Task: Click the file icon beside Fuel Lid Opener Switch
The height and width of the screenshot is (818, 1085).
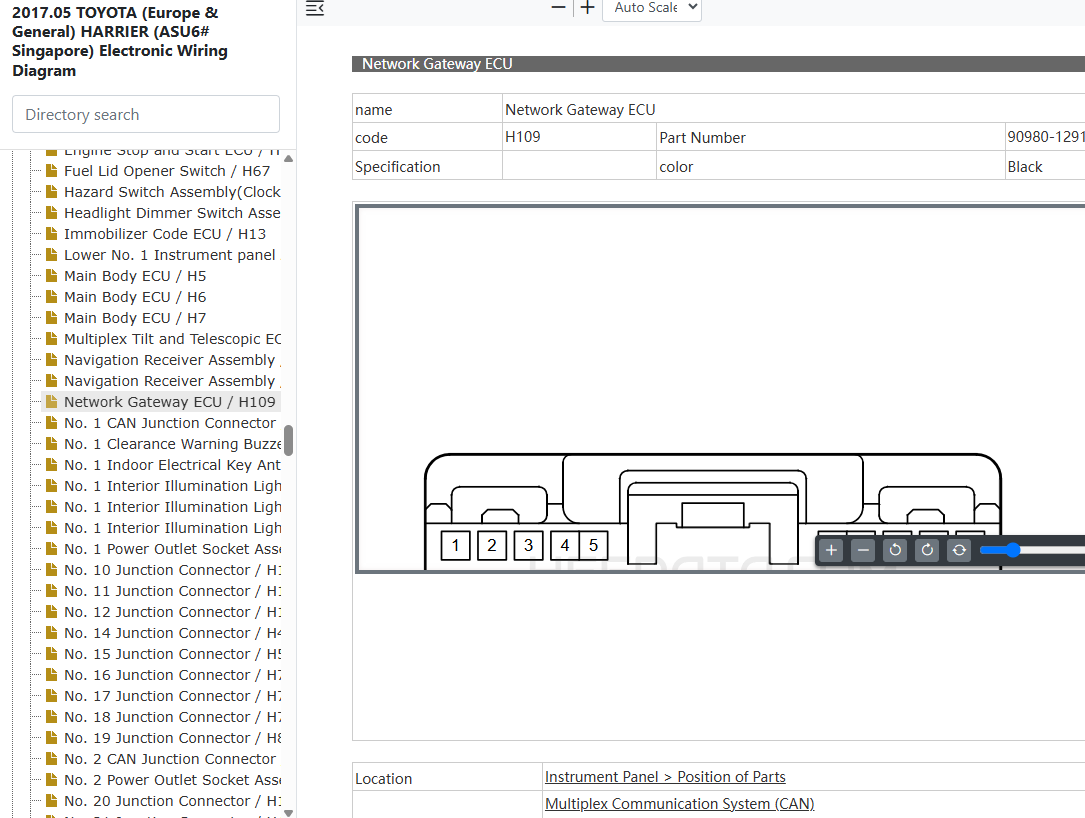Action: (51, 170)
